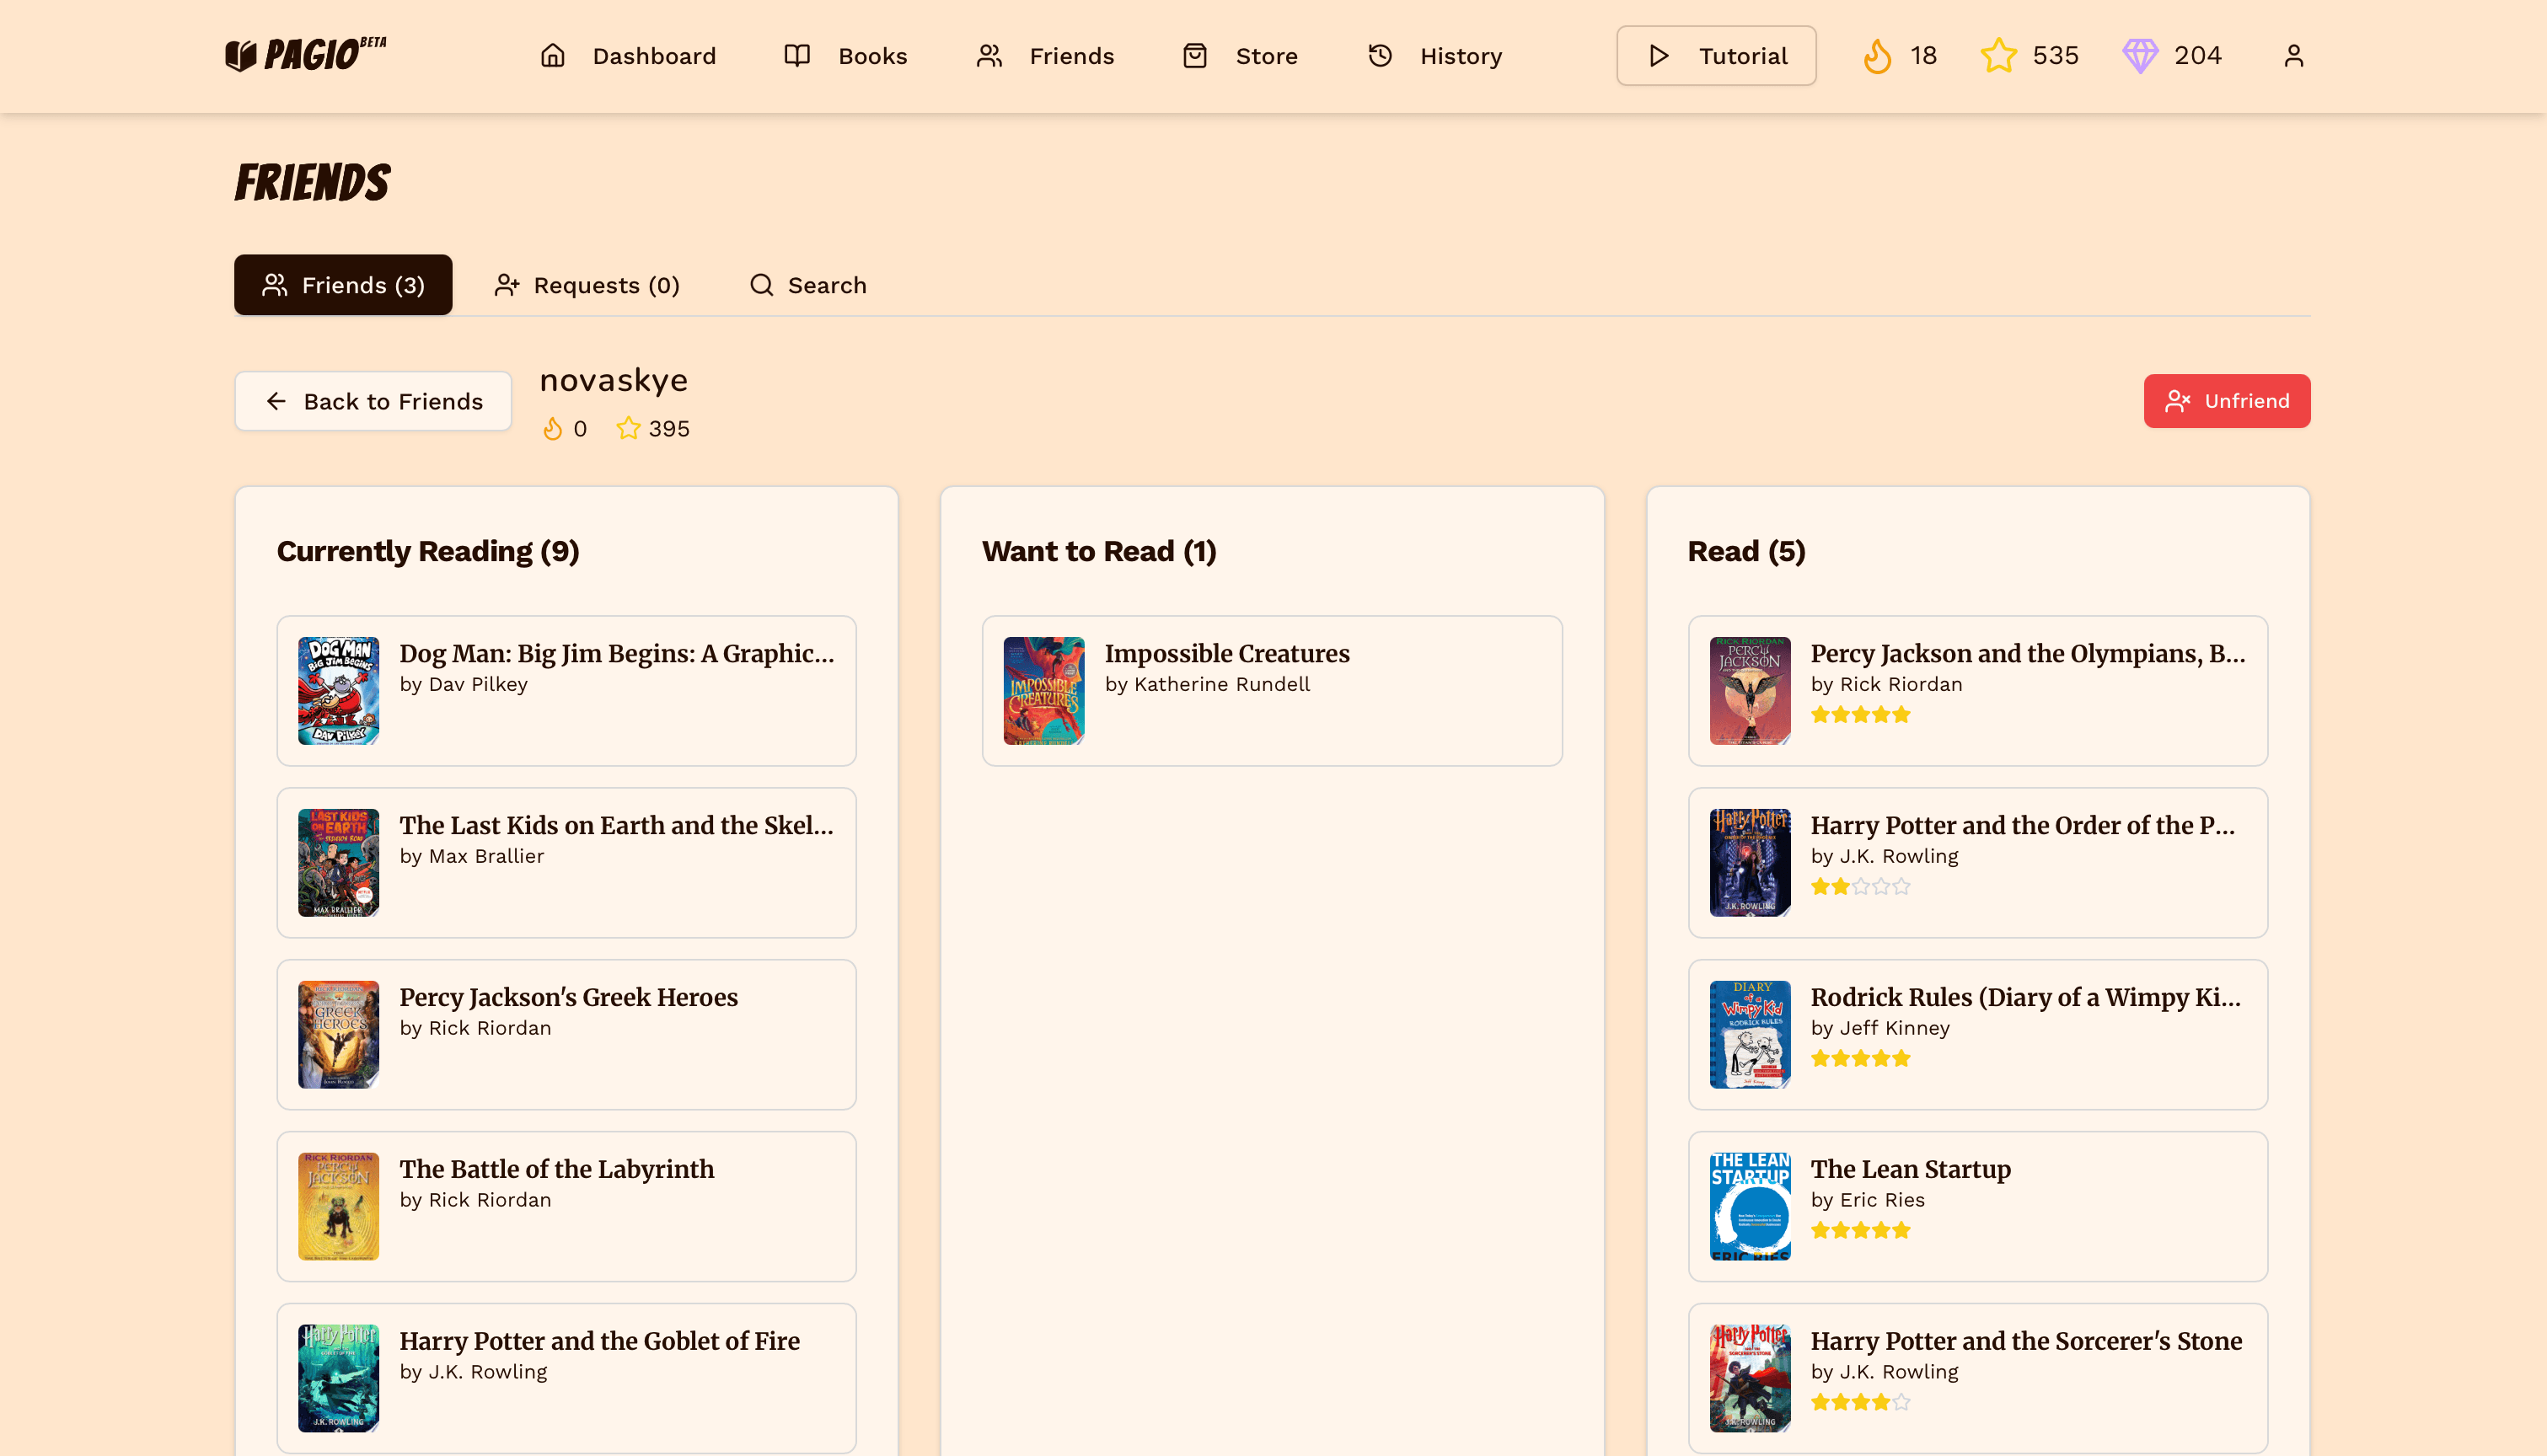Open Percy Jackson's Greek Heroes cover
2547x1456 pixels.
pos(338,1035)
